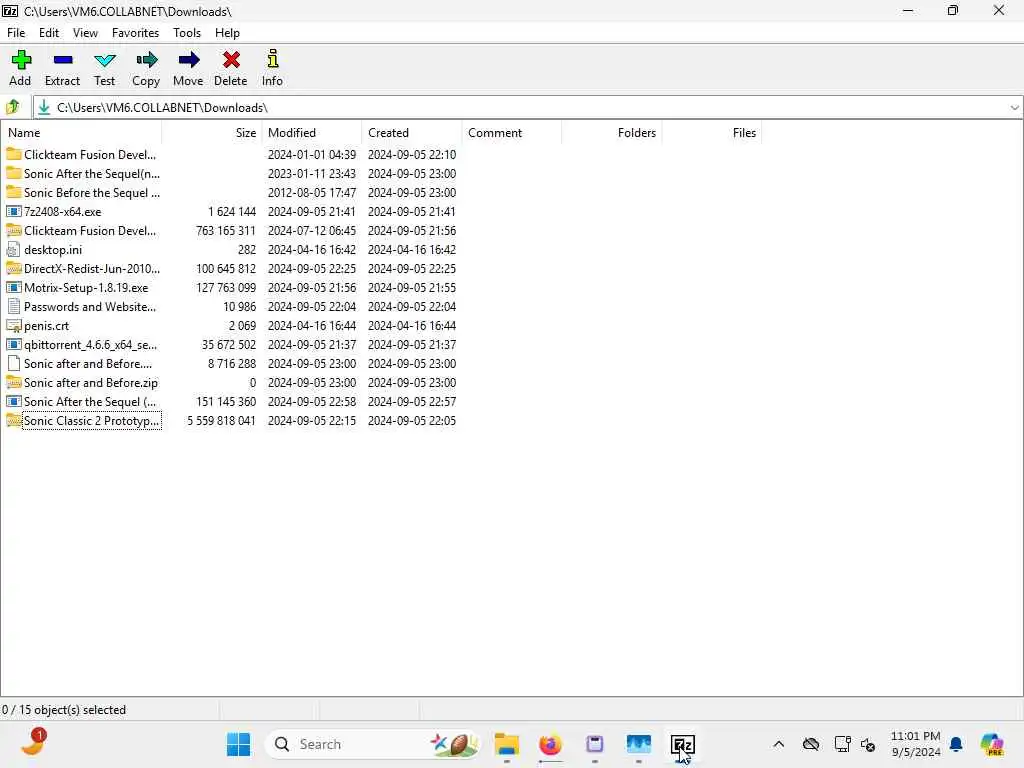Open the notification bell in the tray
The height and width of the screenshot is (768, 1024).
point(956,744)
